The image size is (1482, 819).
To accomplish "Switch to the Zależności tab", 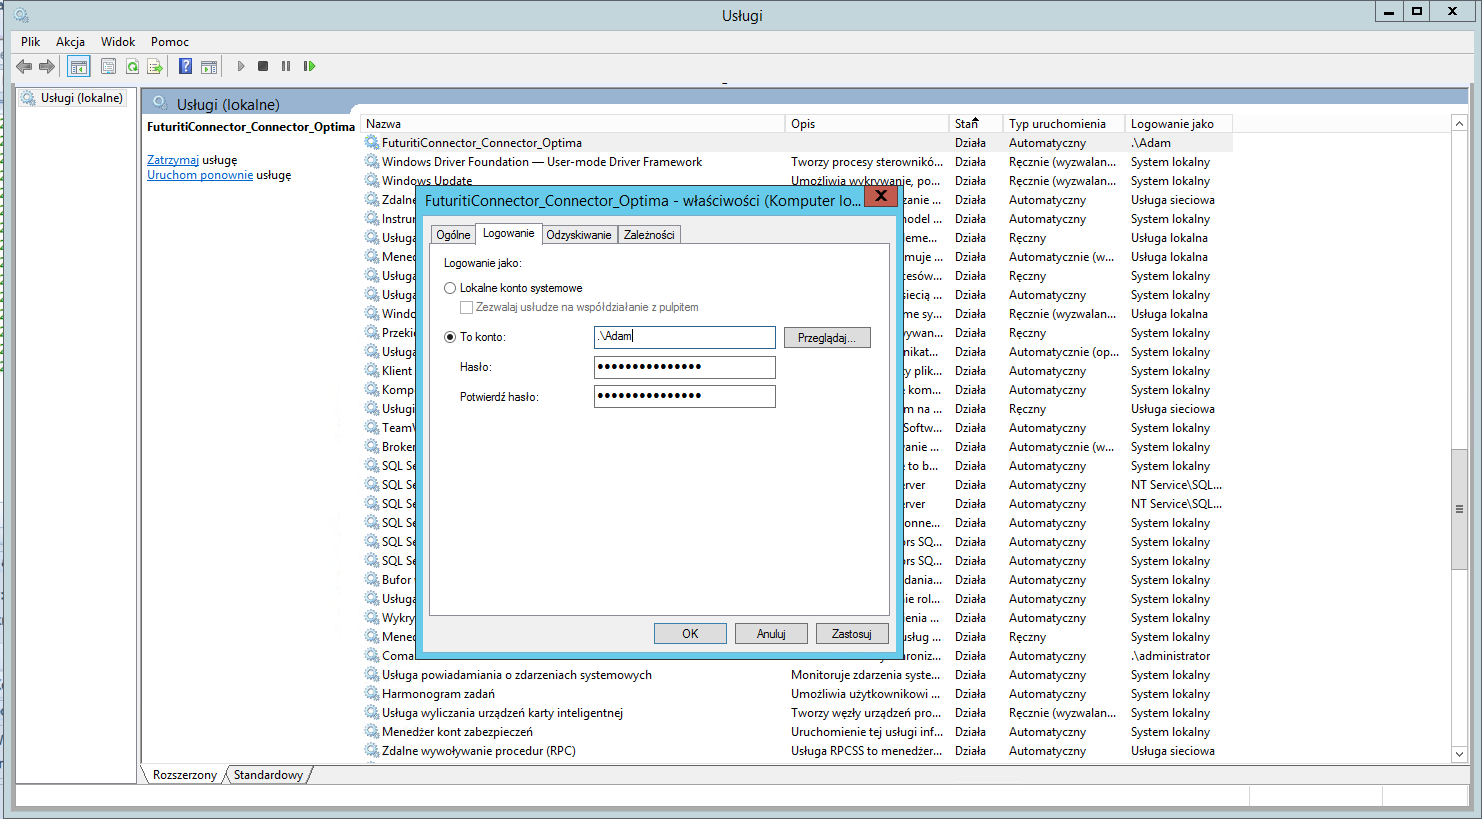I will tap(649, 235).
